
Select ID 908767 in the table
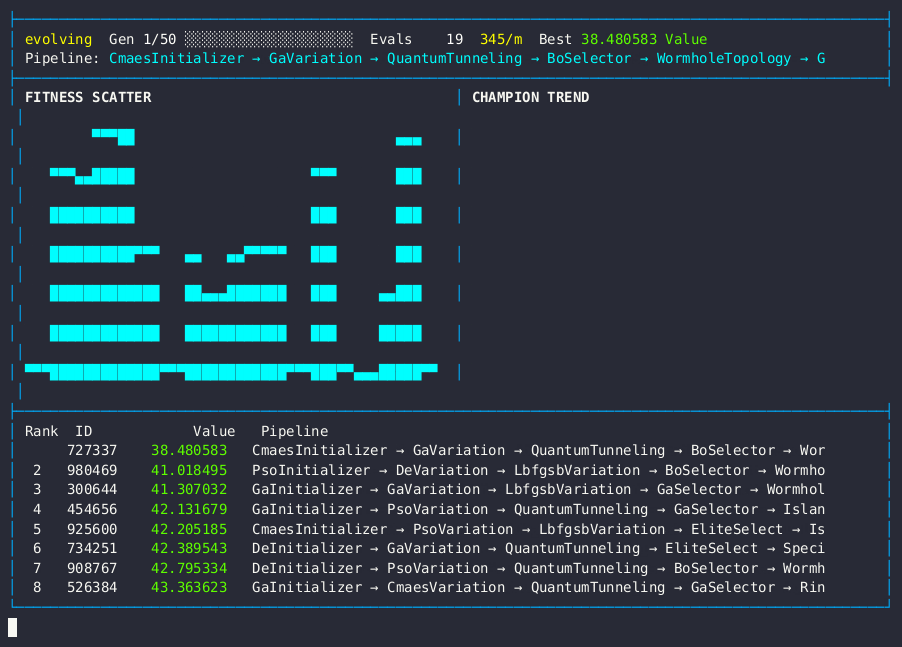tap(92, 568)
